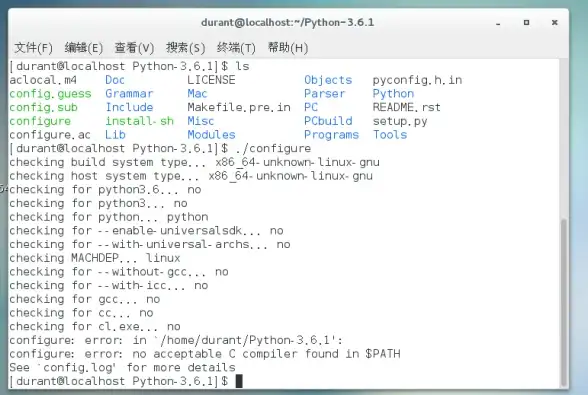Click the 'checking for python... python' line
Image resolution: width=588 pixels, height=395 pixels.
109,217
